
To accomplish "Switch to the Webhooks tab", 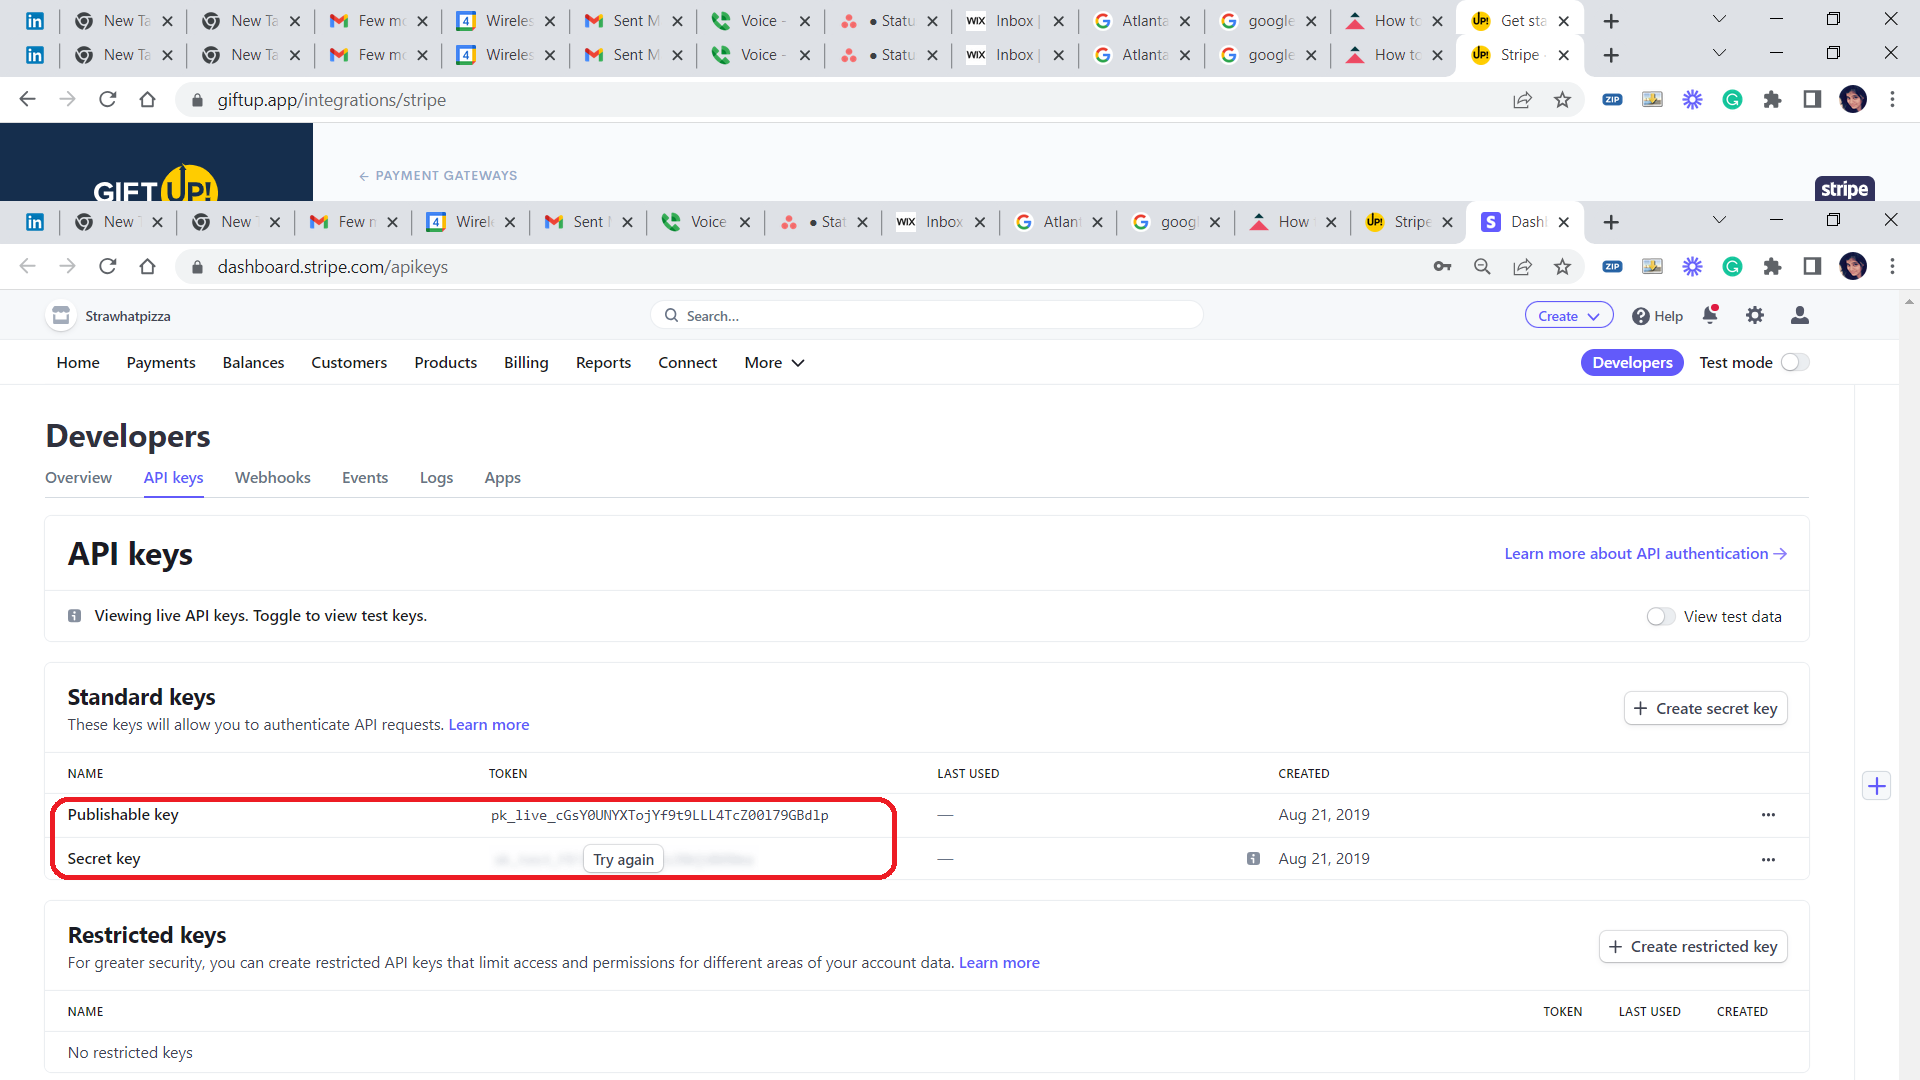I will tap(272, 478).
